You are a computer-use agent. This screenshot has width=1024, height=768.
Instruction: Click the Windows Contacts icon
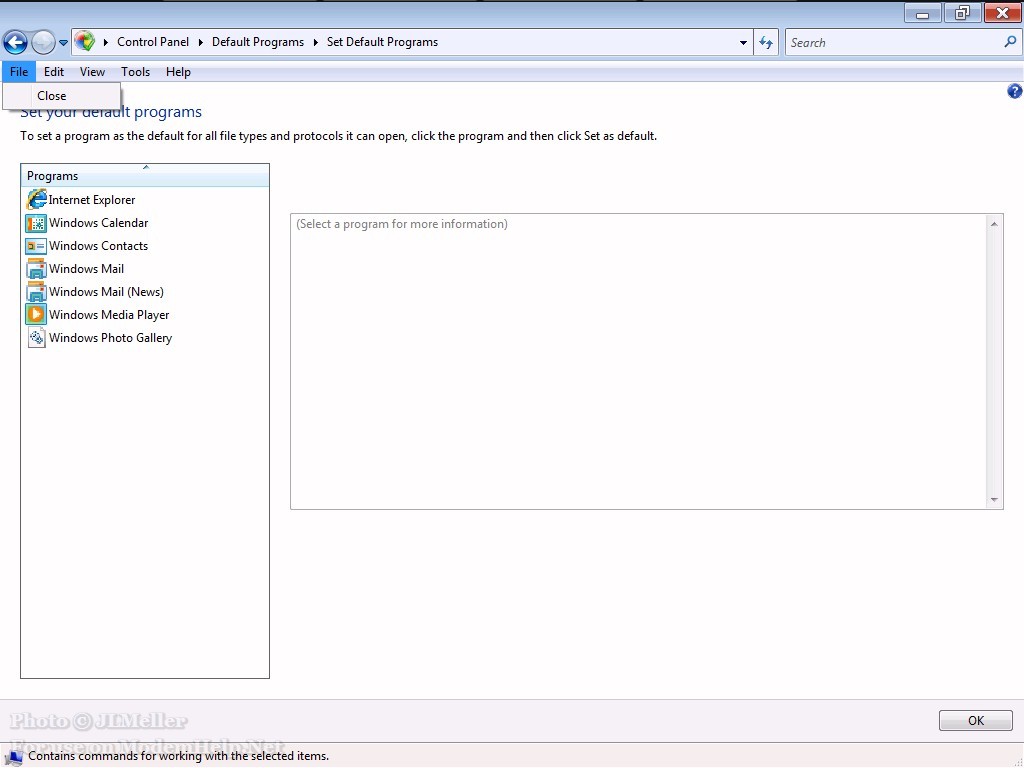pos(36,246)
